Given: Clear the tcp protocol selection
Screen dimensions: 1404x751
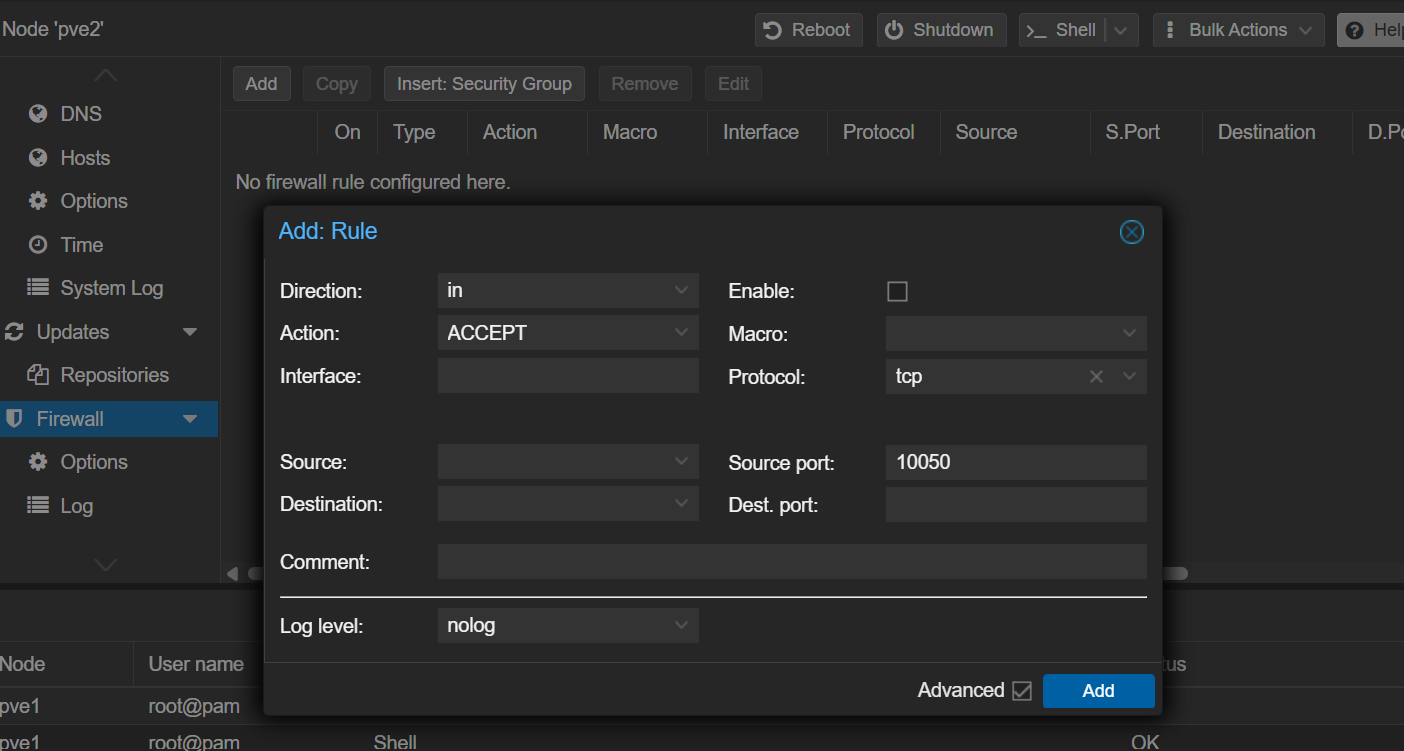Looking at the screenshot, I should tap(1096, 377).
